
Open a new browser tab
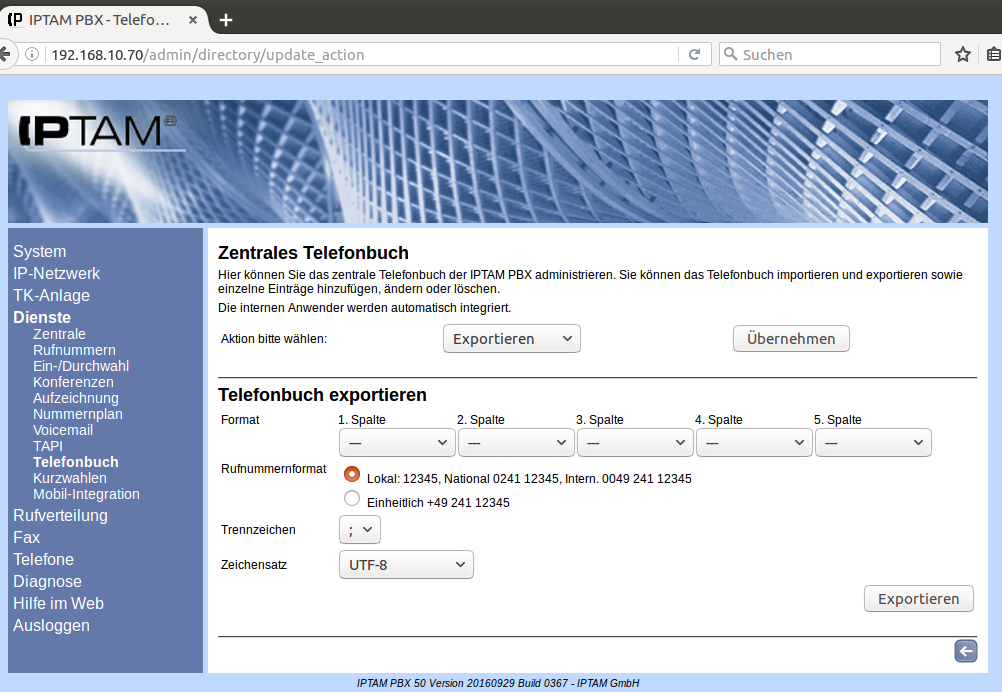226,20
